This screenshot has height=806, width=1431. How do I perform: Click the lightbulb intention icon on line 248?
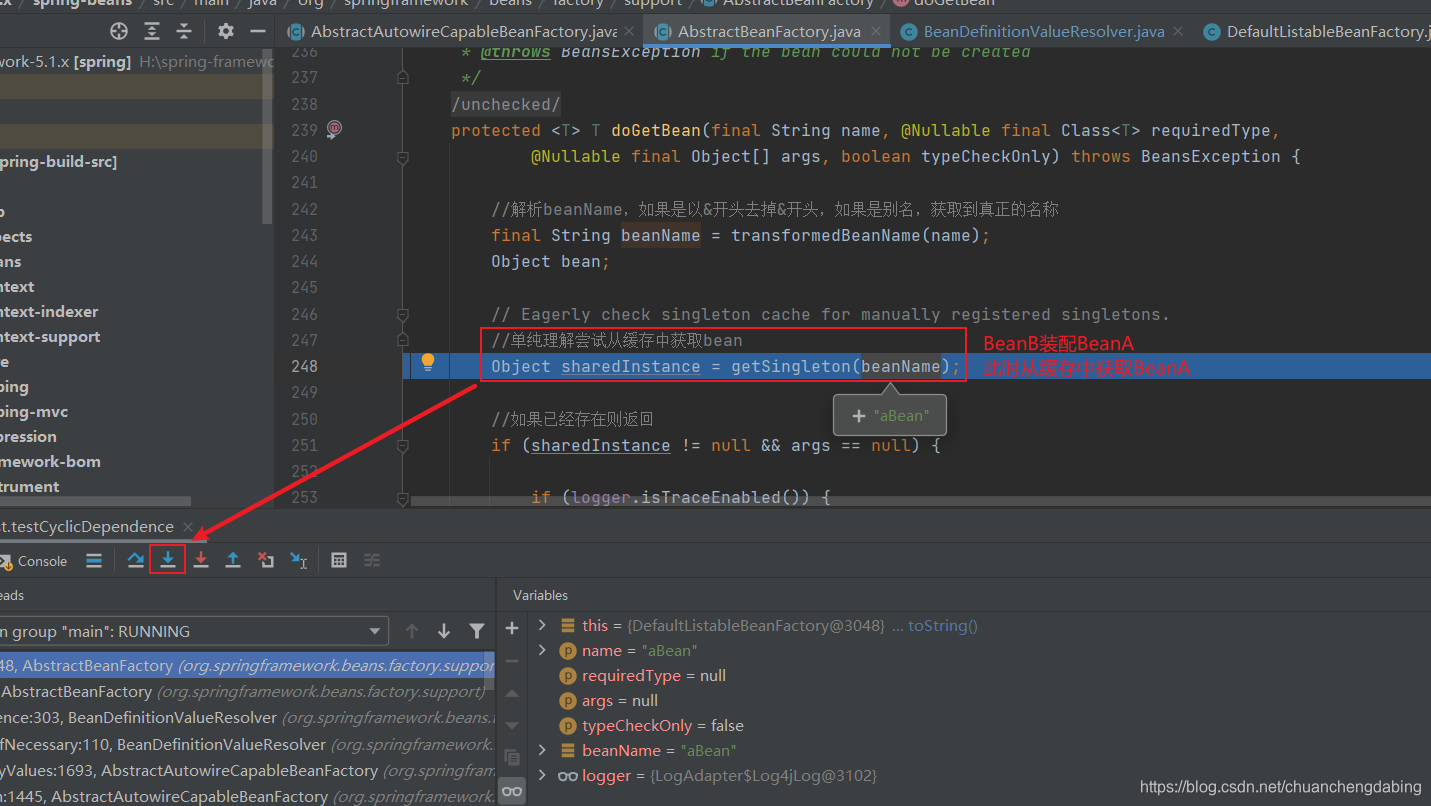point(428,362)
